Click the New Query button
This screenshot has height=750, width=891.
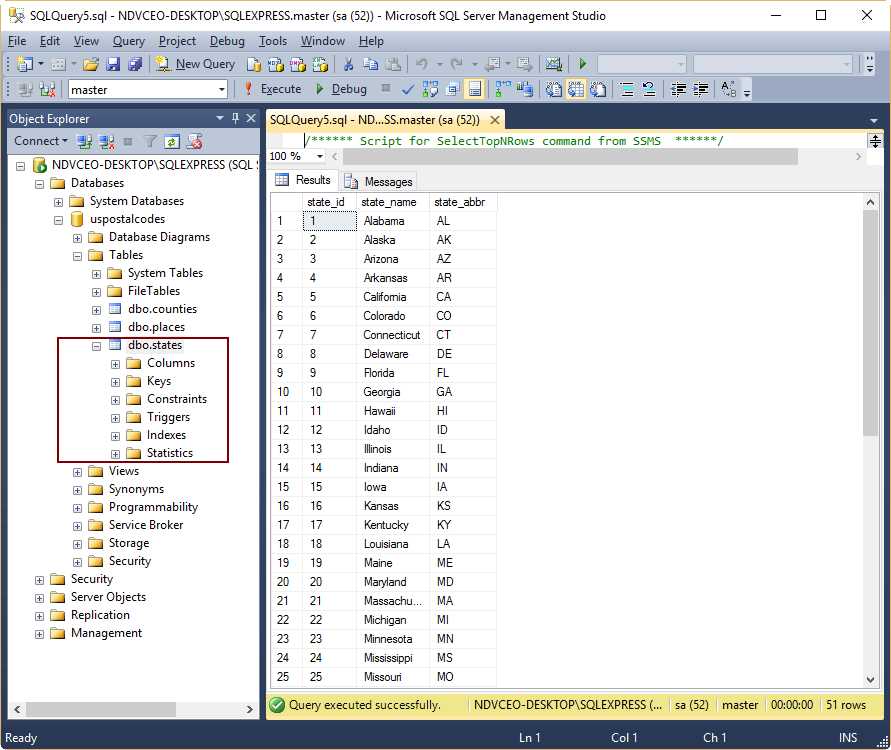pos(195,64)
